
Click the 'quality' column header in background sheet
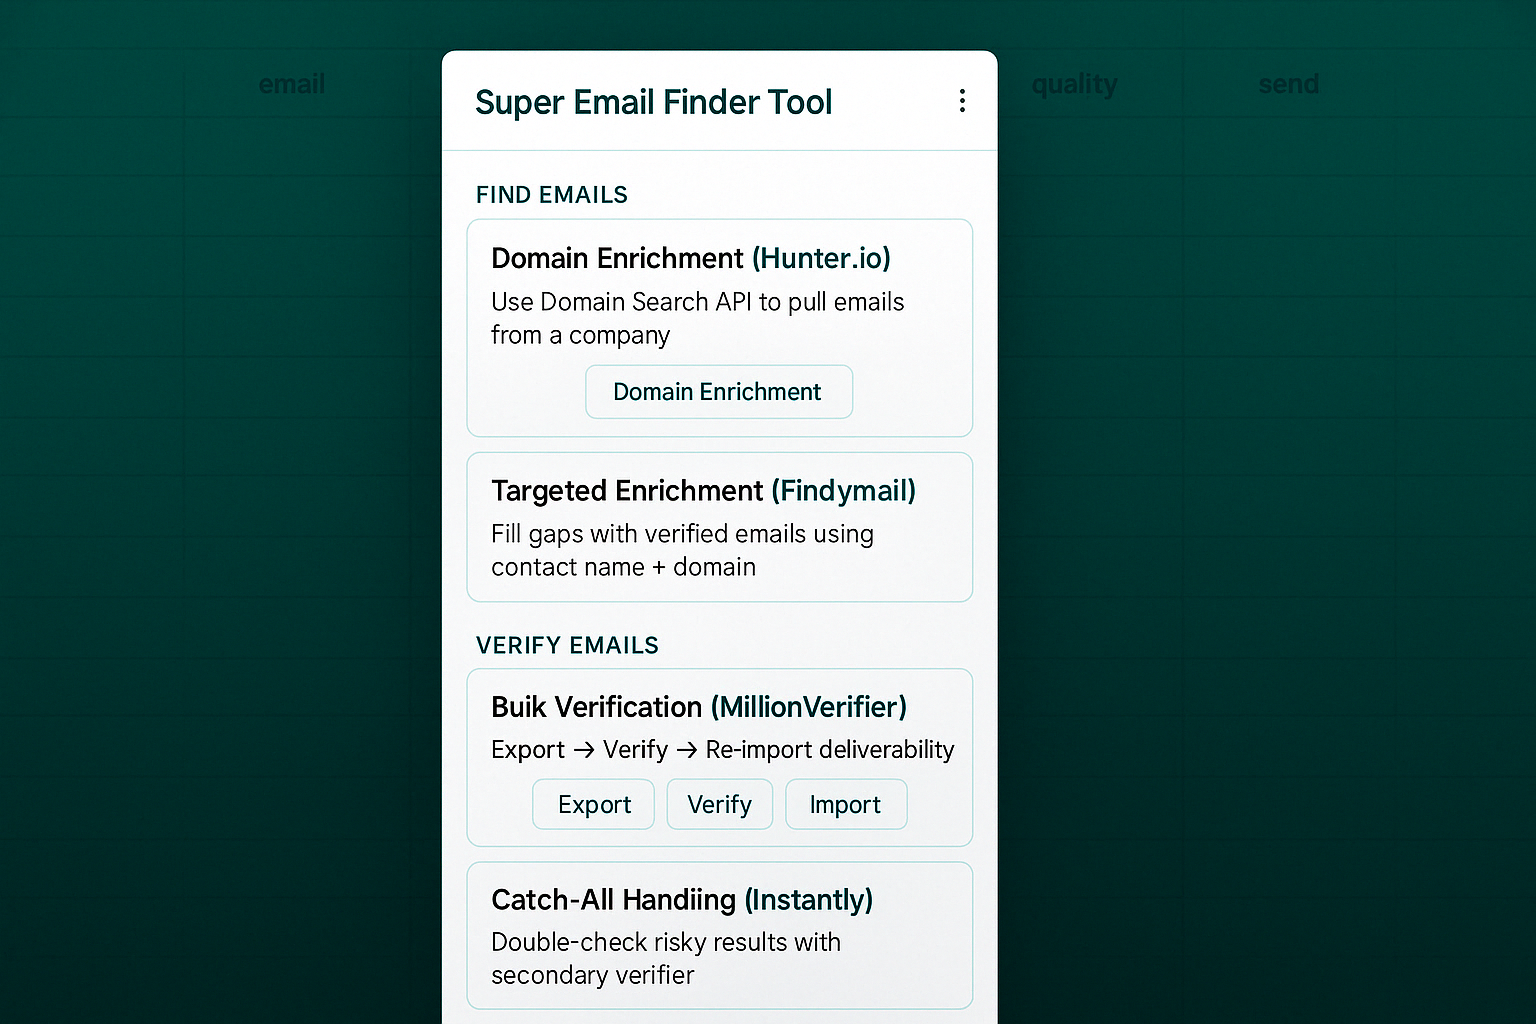pos(1074,85)
